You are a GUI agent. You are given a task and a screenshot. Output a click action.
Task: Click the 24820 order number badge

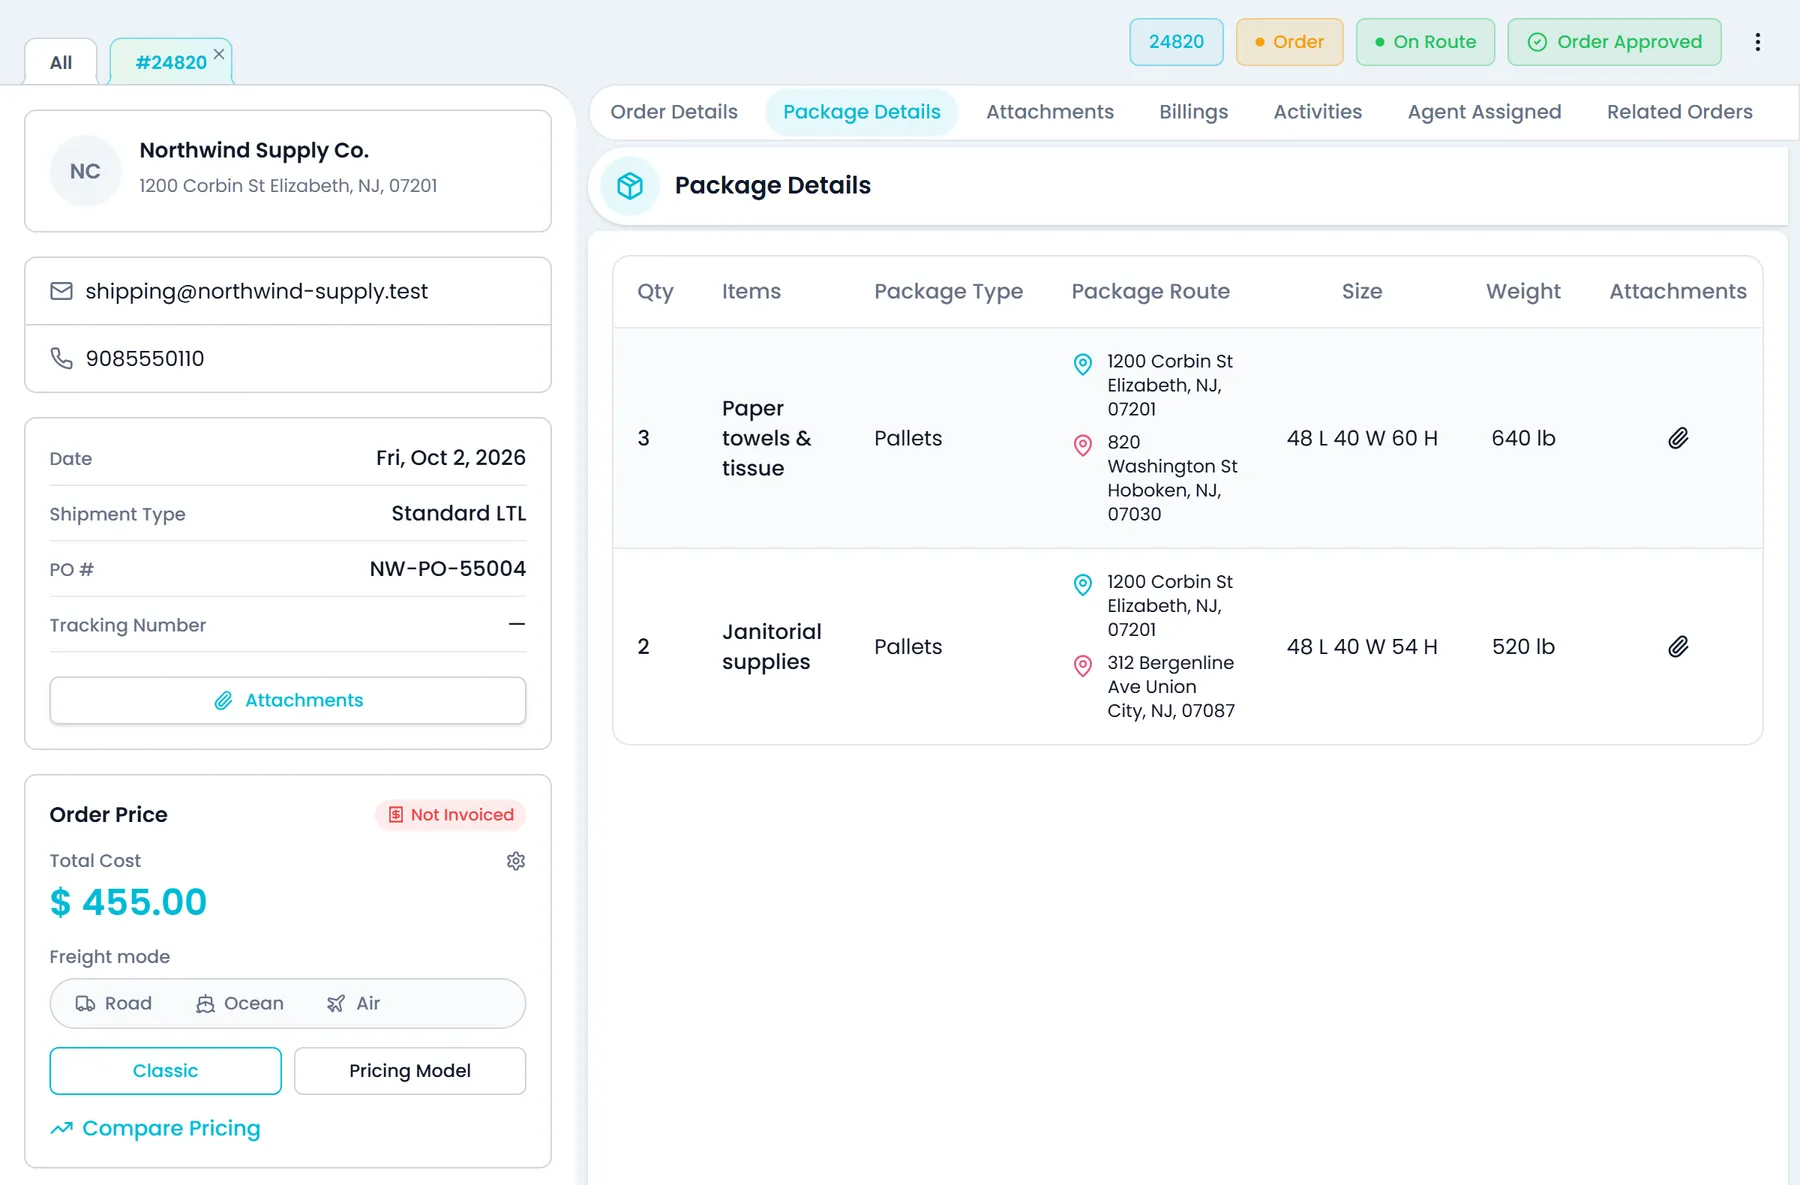click(1176, 42)
